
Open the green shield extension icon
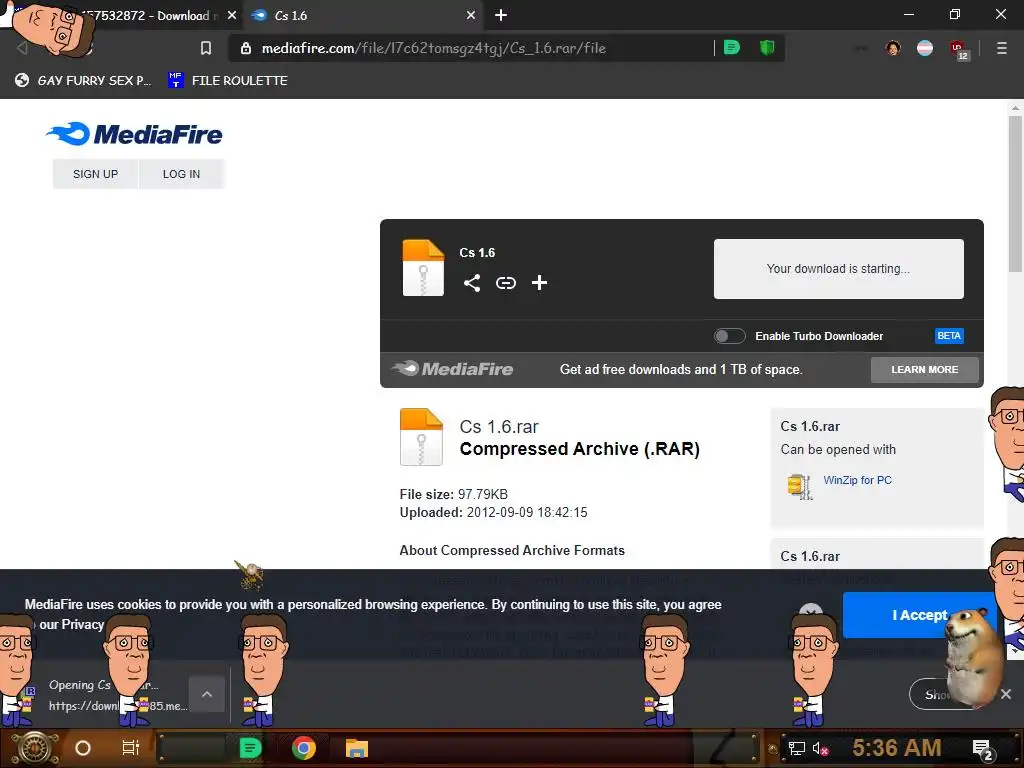[x=767, y=47]
